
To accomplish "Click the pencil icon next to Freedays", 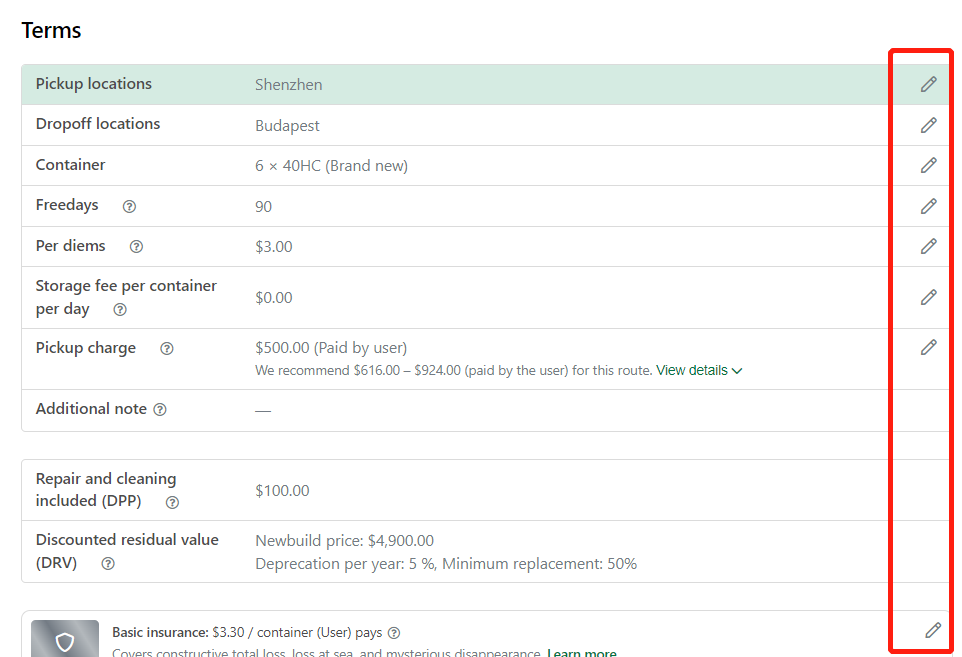I will (929, 206).
